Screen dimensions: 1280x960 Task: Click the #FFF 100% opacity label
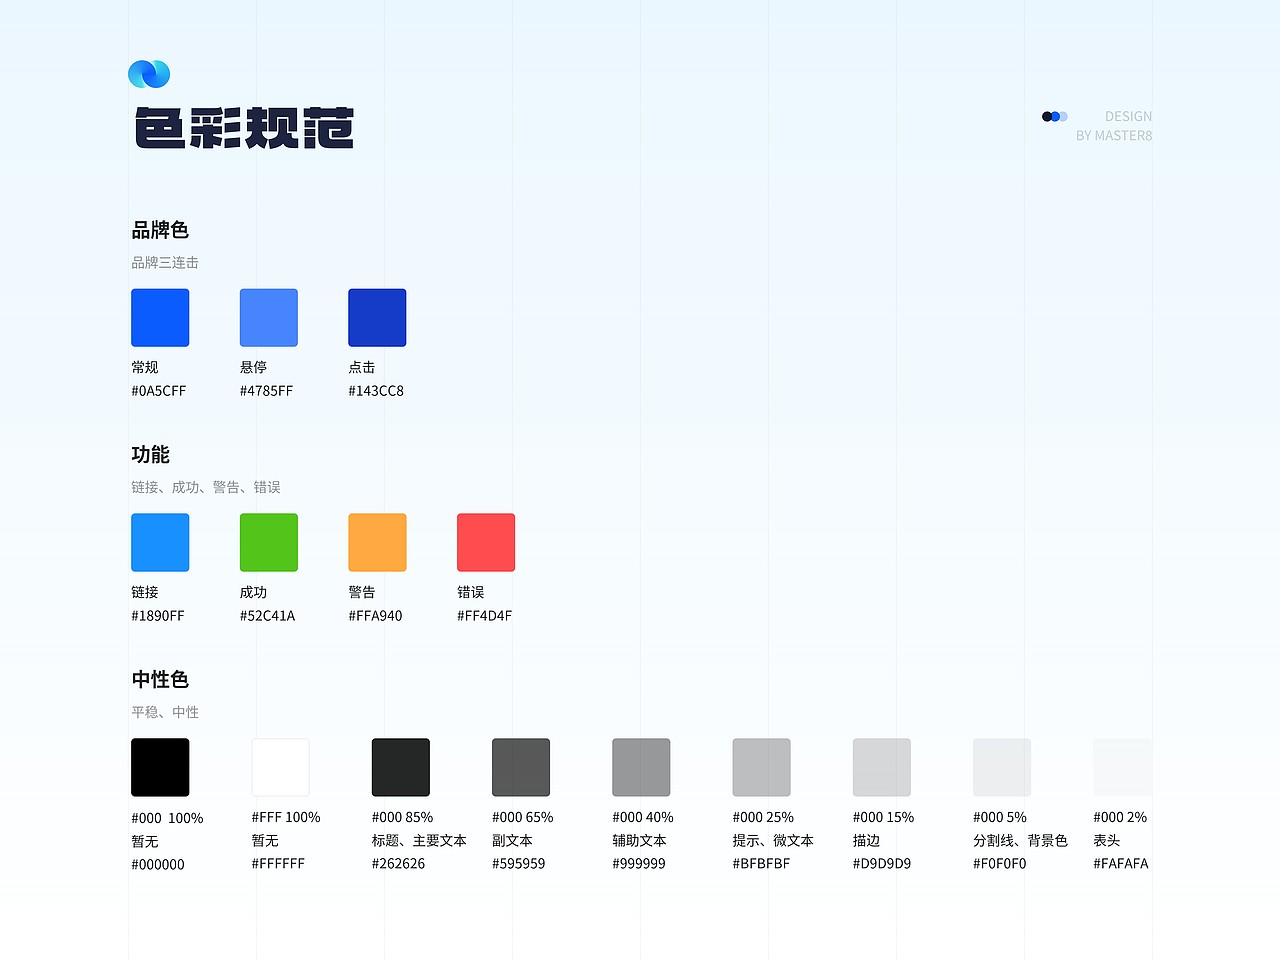(286, 818)
